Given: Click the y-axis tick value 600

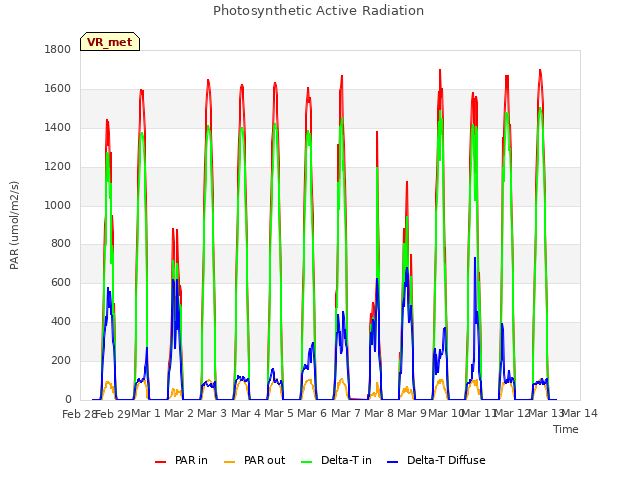Looking at the screenshot, I should pos(61,282).
